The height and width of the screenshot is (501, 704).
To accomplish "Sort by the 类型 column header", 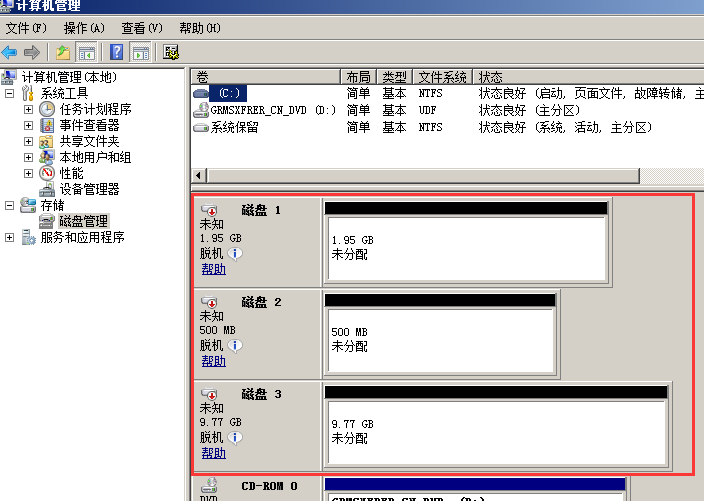I will coord(394,77).
